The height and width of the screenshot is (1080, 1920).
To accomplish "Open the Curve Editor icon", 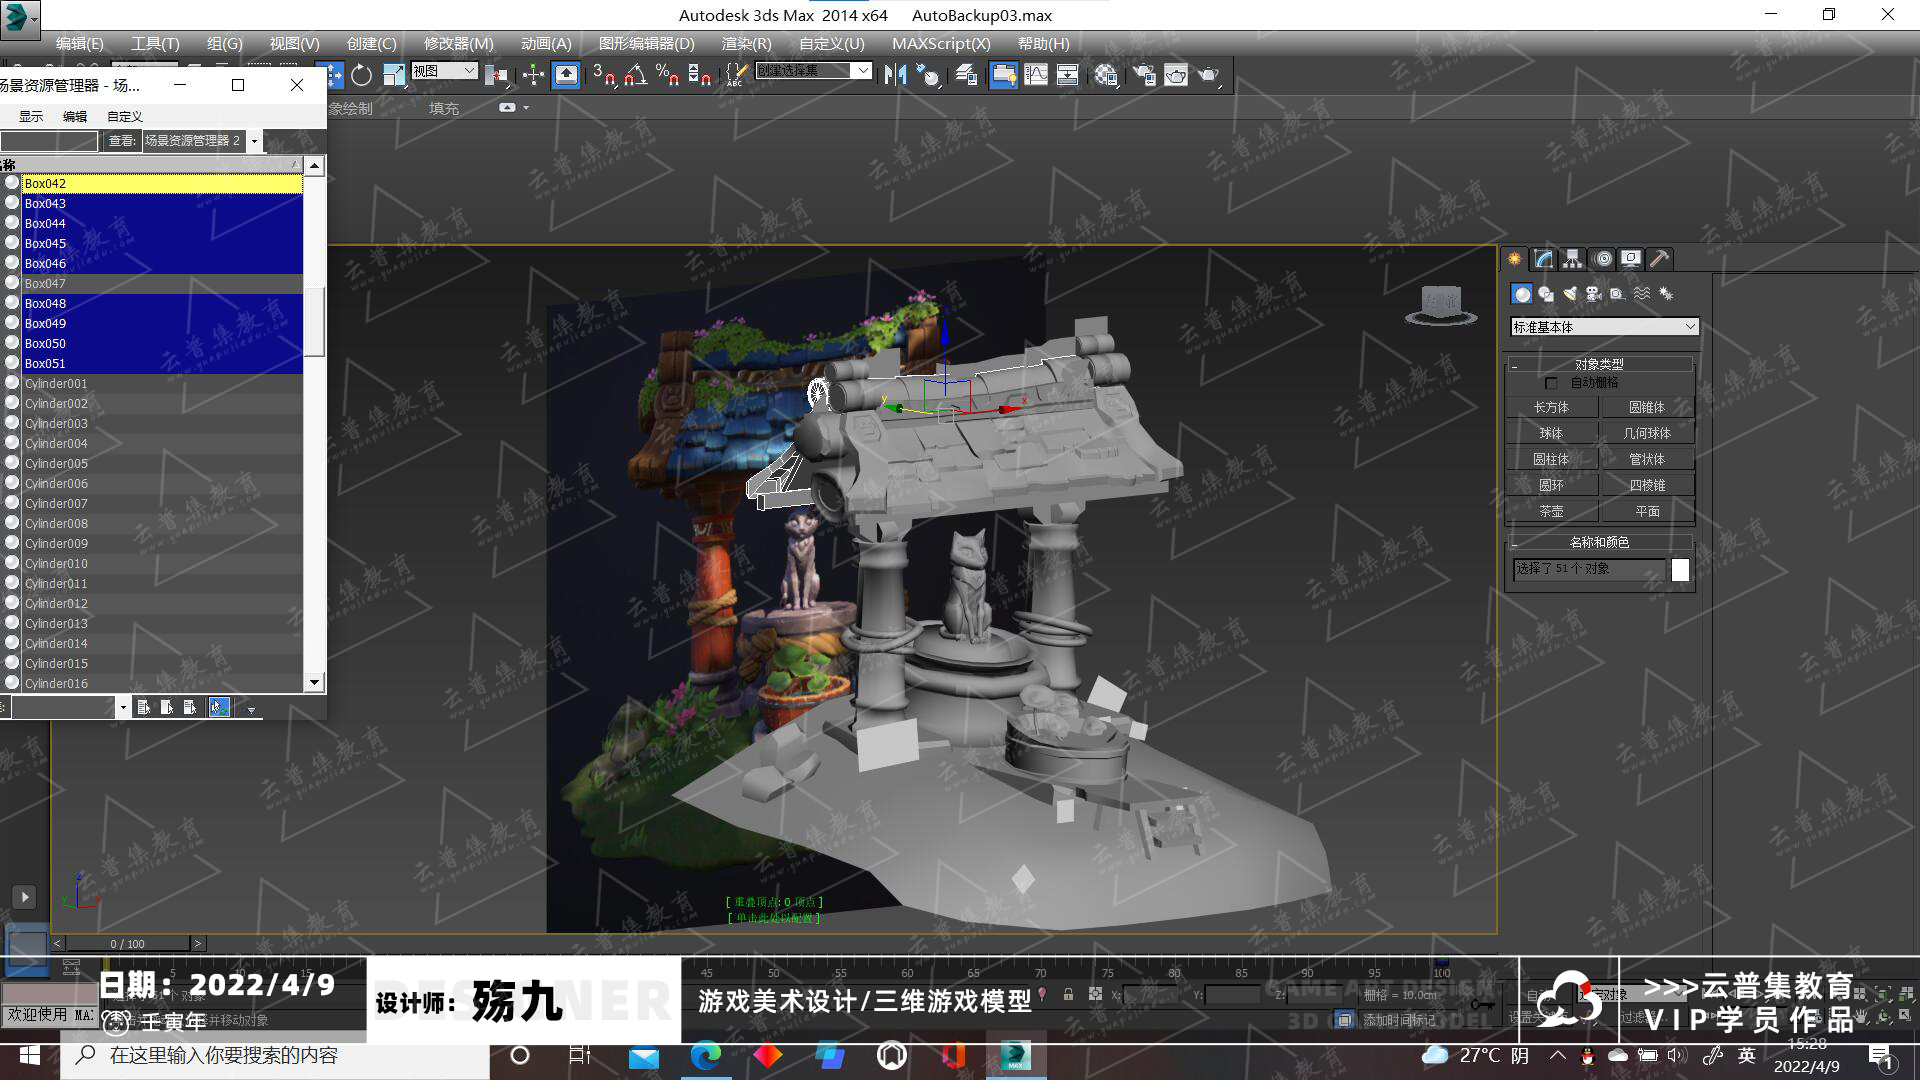I will (1036, 75).
